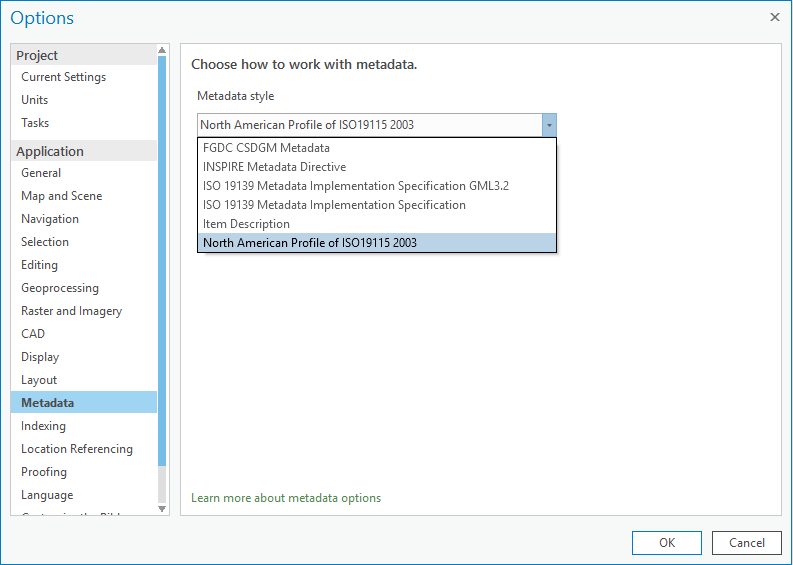Viewport: 793px width, 565px height.
Task: Show Raster and Imagery options
Action: click(84, 311)
